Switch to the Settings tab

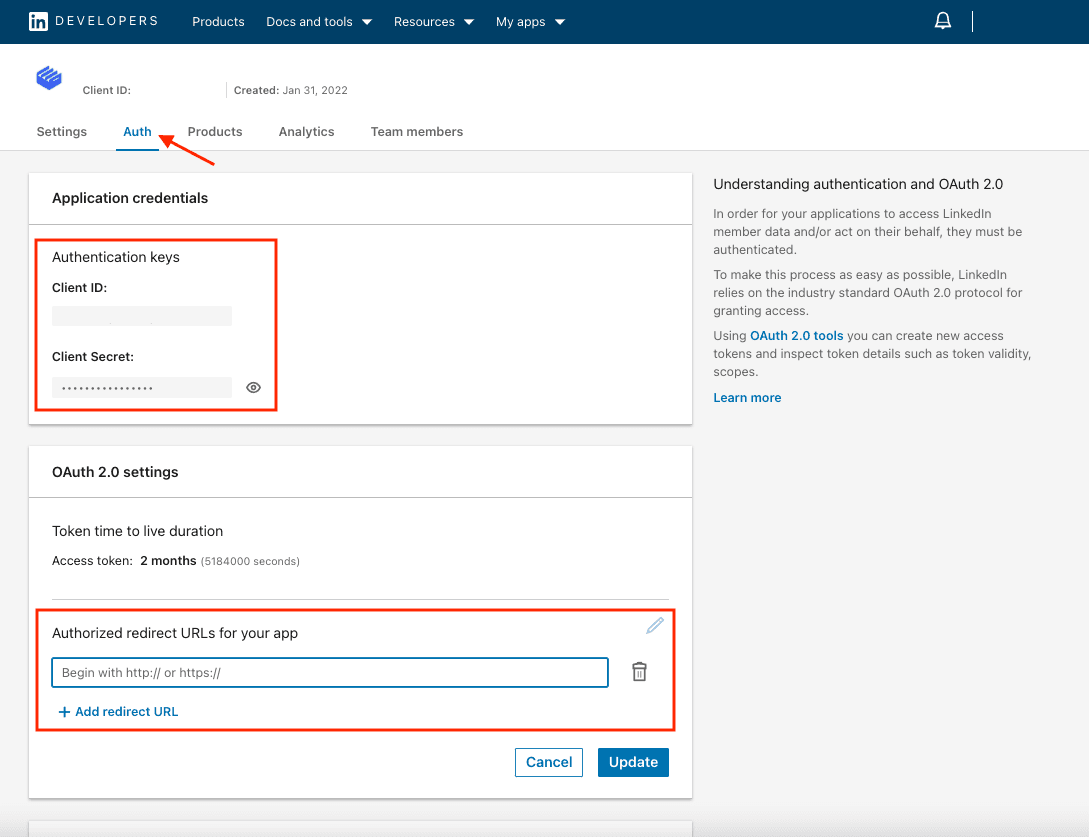[x=61, y=131]
